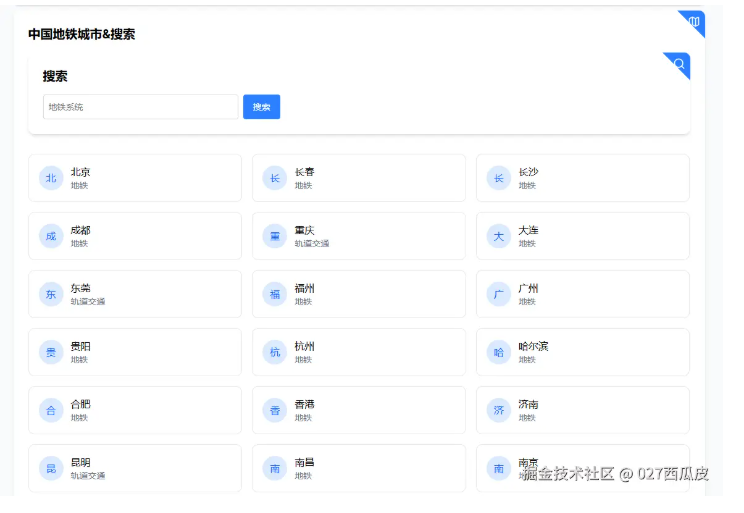Click the 合 avatar icon for 合肥

pyautogui.click(x=51, y=410)
